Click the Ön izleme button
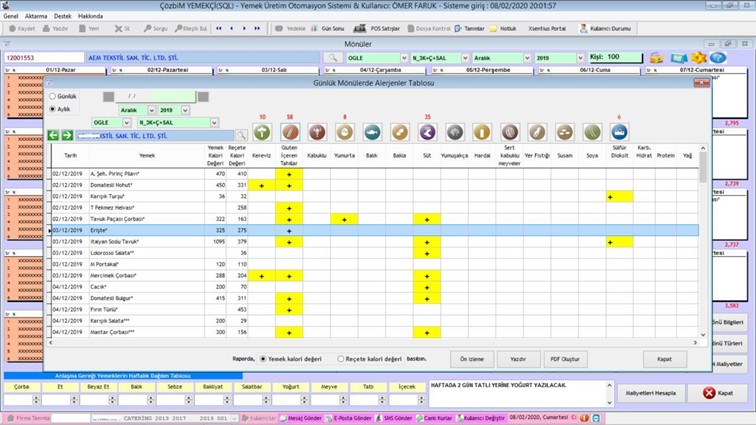Screen dimensions: 756x425 click(469, 358)
